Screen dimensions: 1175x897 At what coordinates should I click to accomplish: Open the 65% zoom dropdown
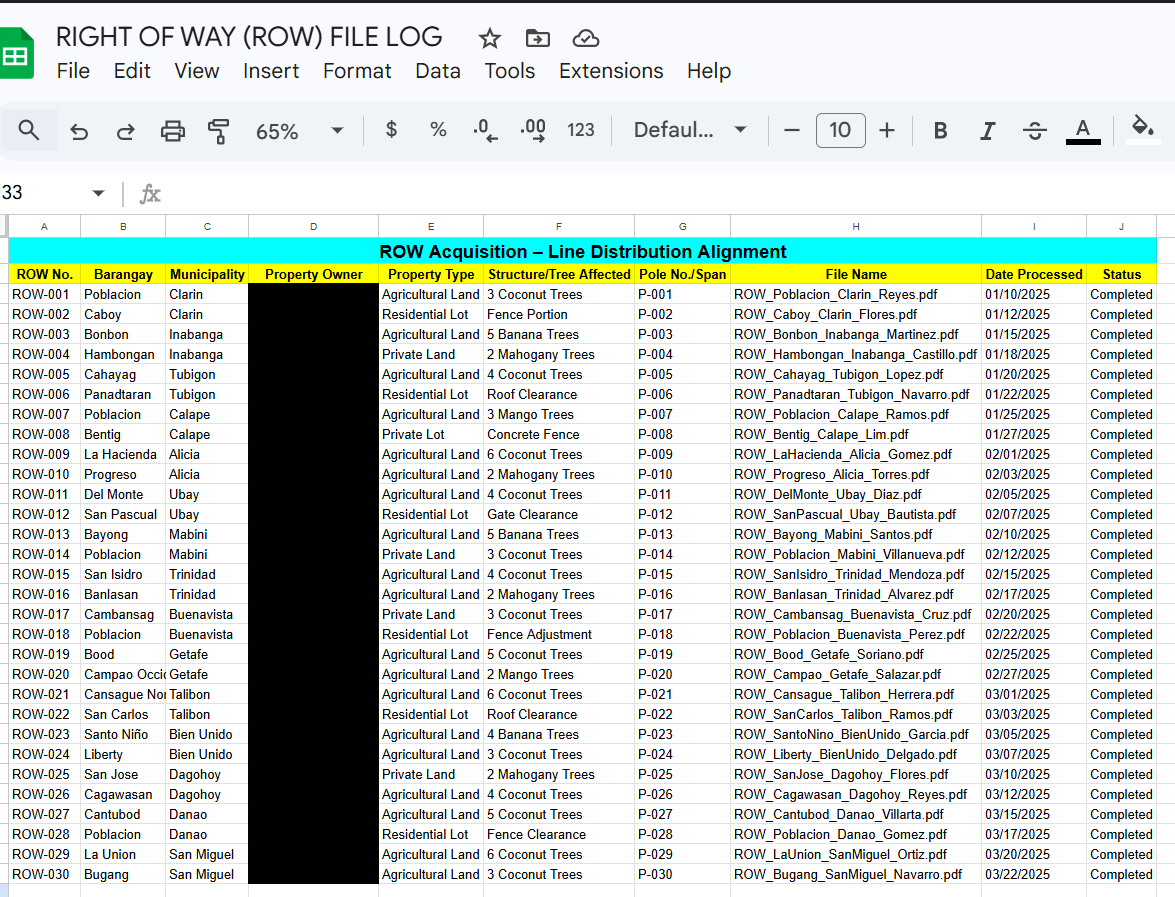click(x=300, y=131)
